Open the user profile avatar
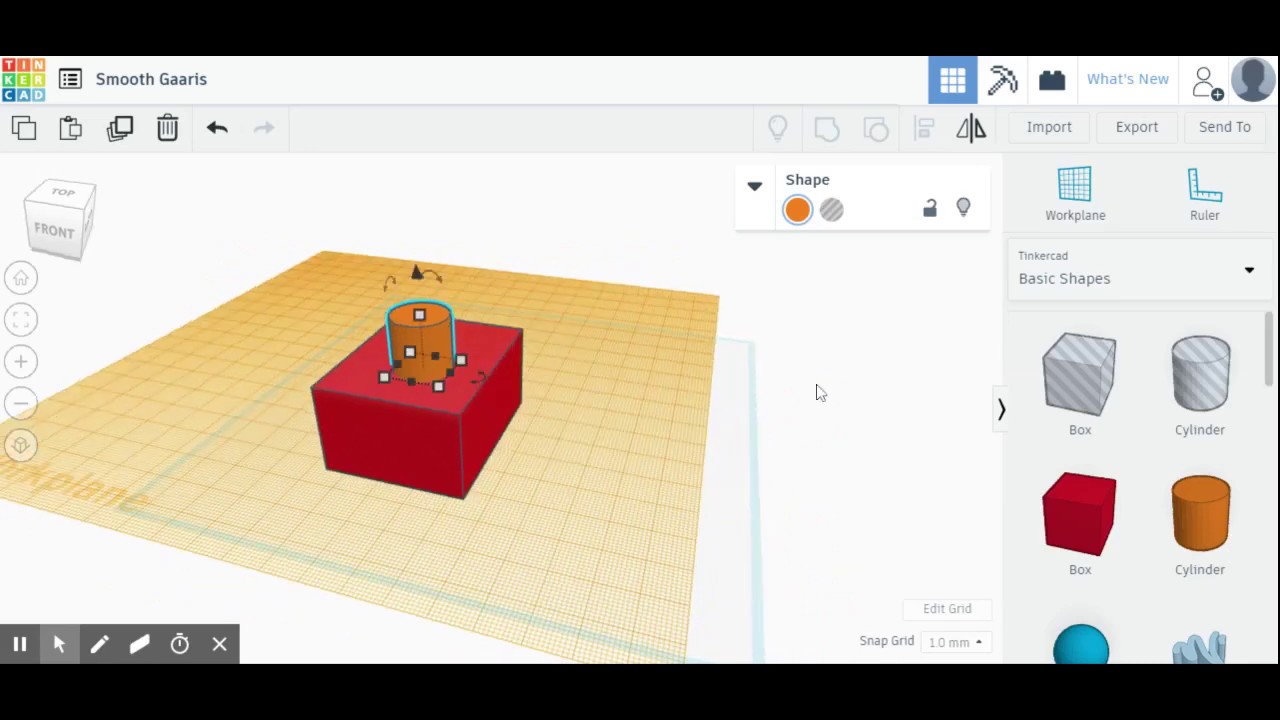This screenshot has width=1280, height=720. pyautogui.click(x=1253, y=80)
